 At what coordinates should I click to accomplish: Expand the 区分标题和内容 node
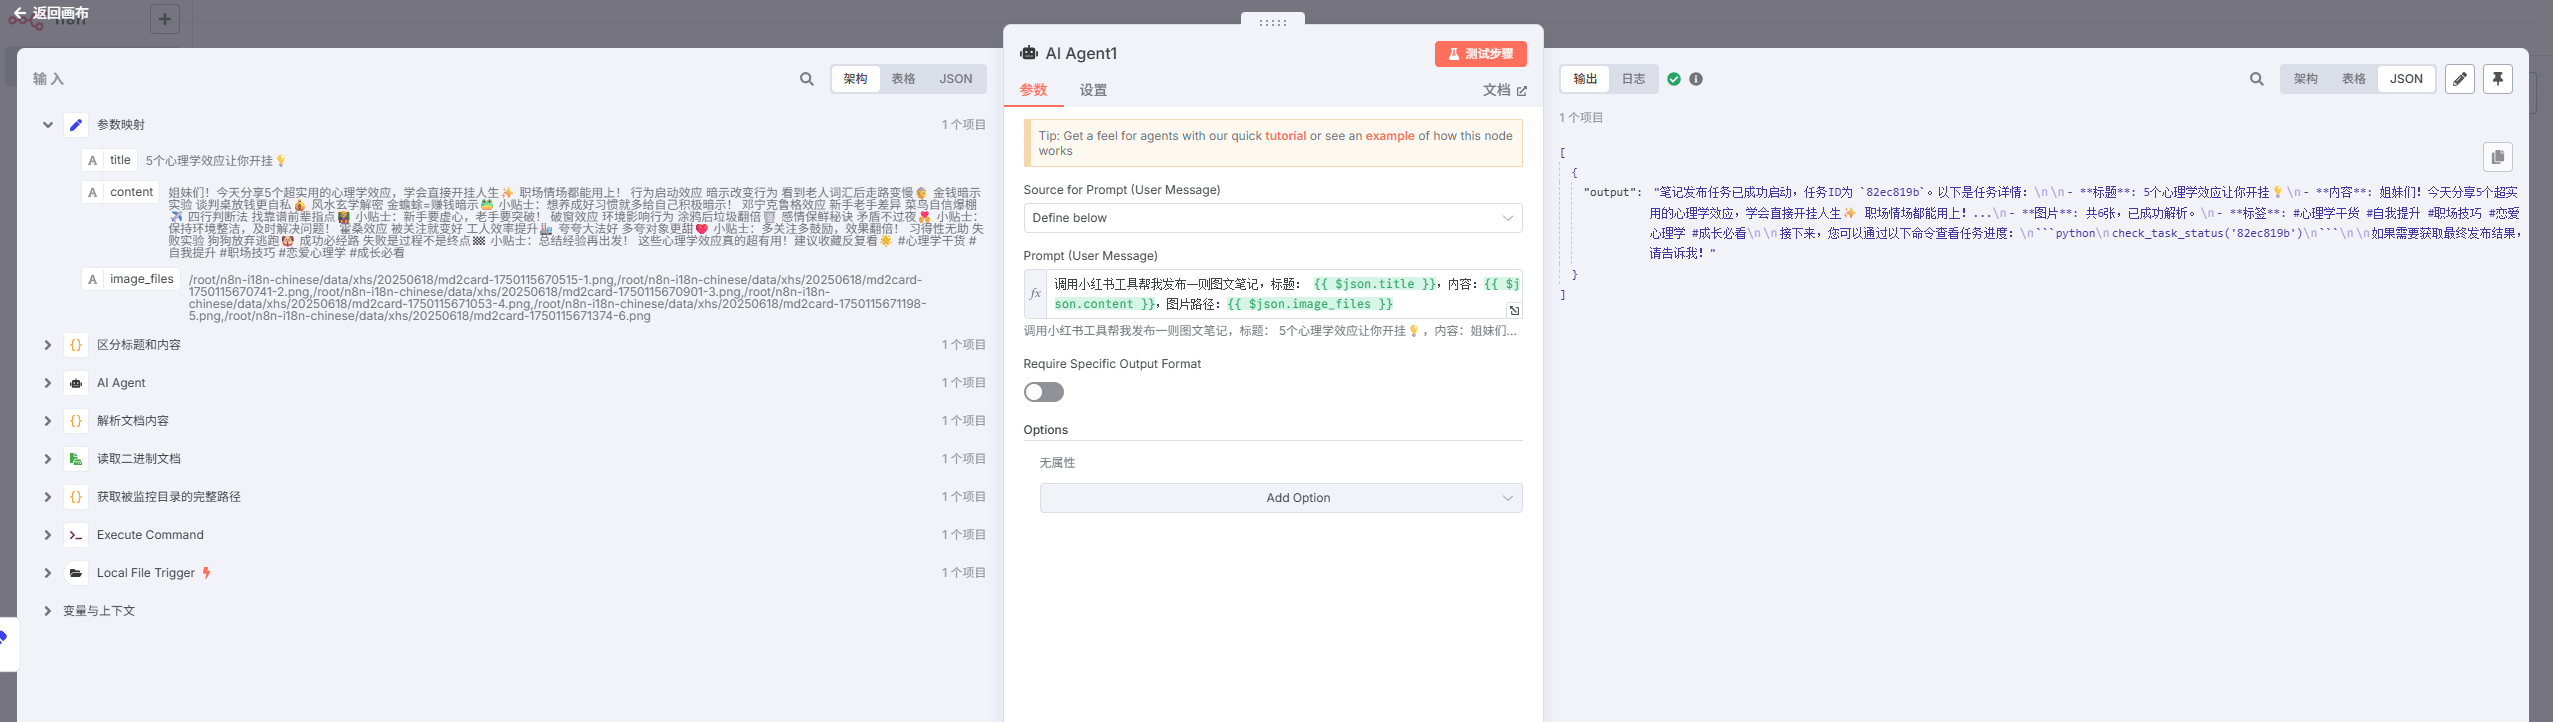47,345
